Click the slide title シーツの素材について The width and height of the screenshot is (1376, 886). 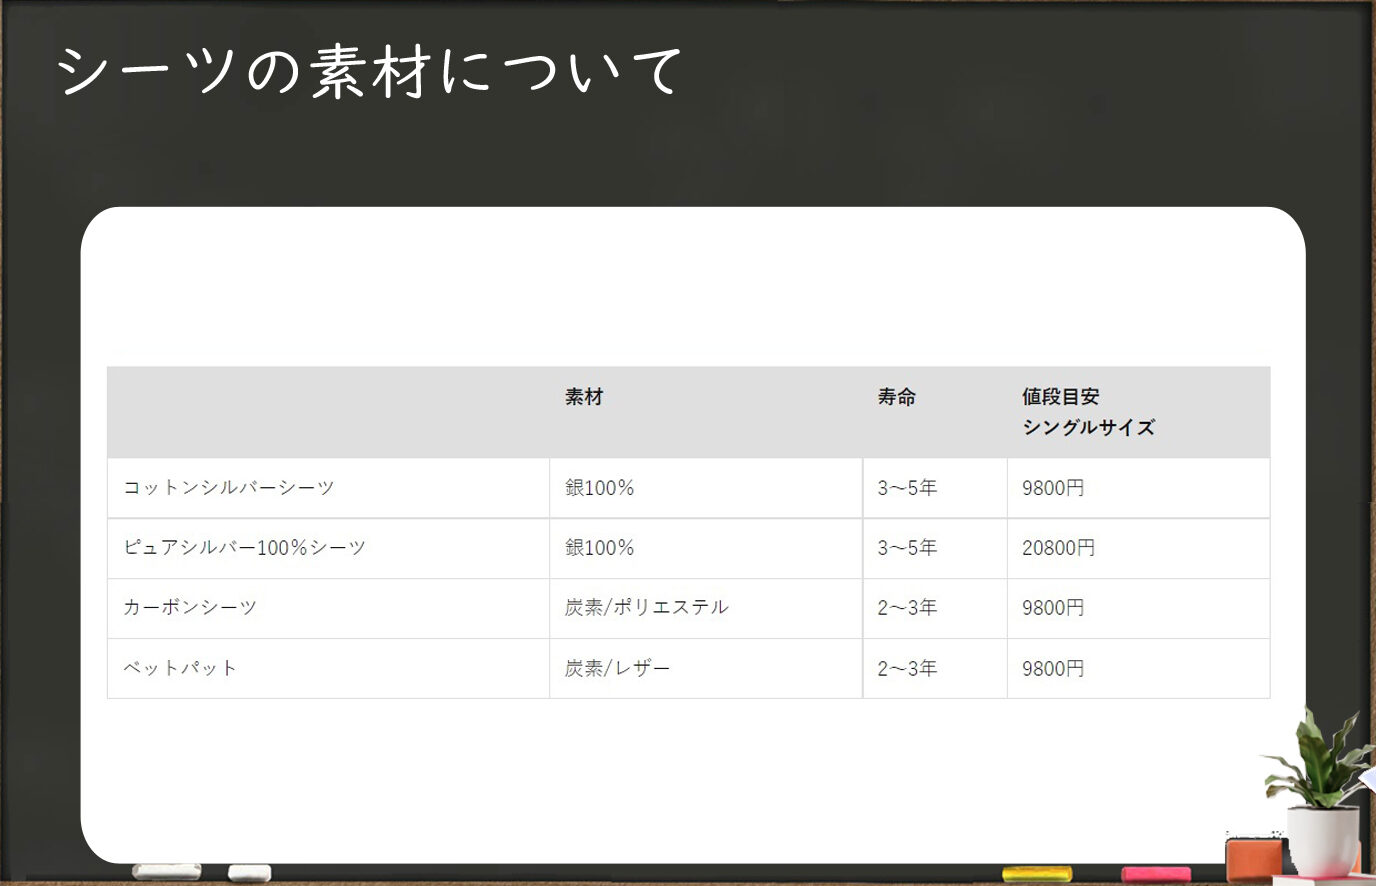(x=368, y=72)
